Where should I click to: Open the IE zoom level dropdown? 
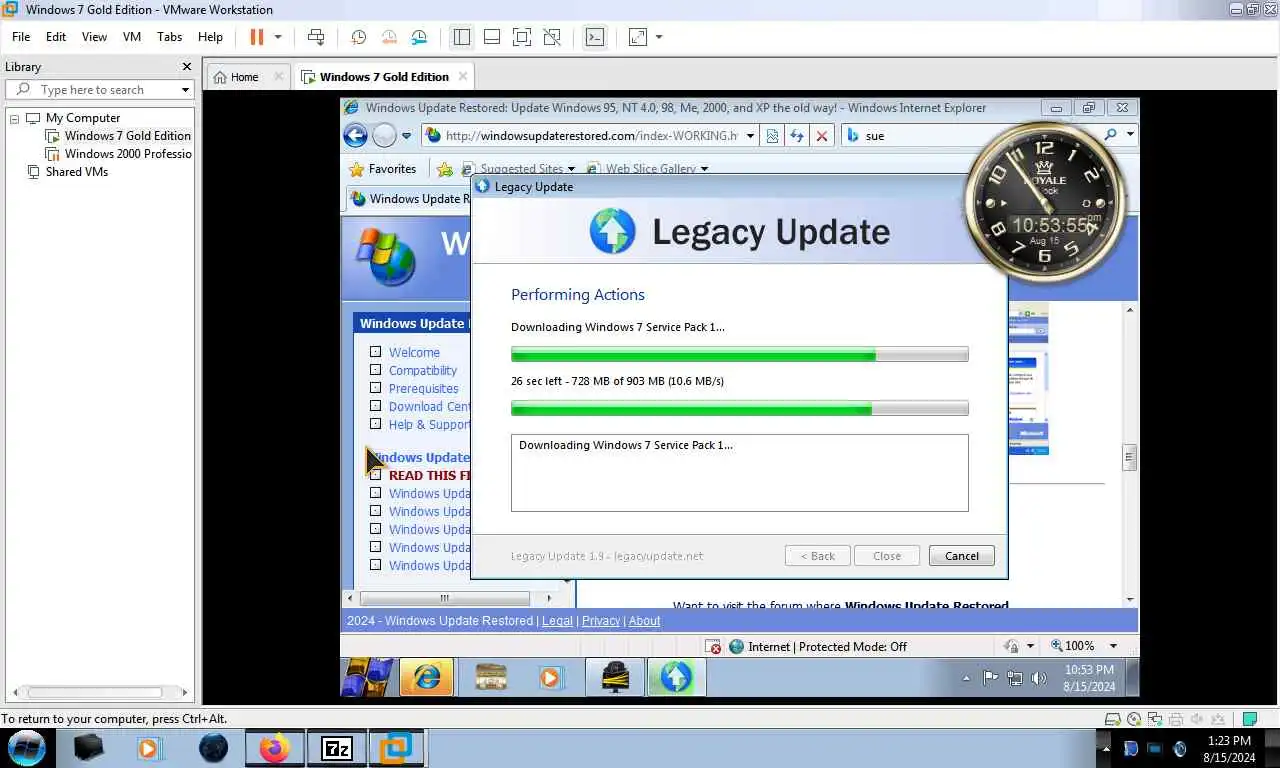pos(1113,647)
